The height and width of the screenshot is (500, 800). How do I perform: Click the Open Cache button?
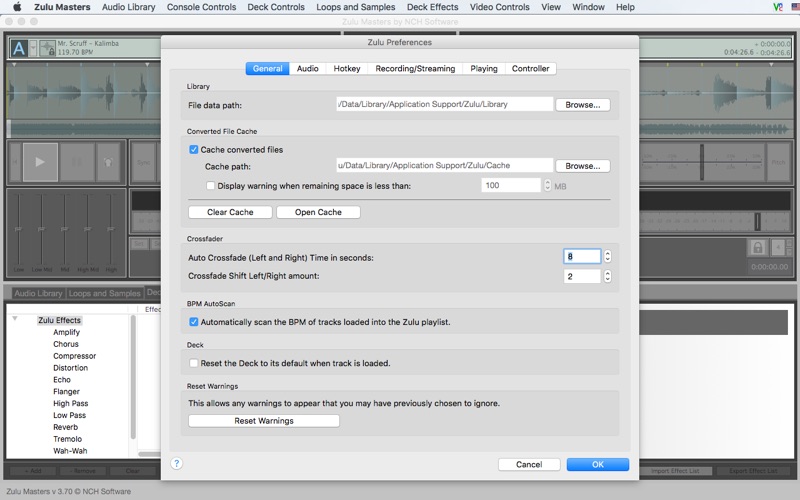318,212
